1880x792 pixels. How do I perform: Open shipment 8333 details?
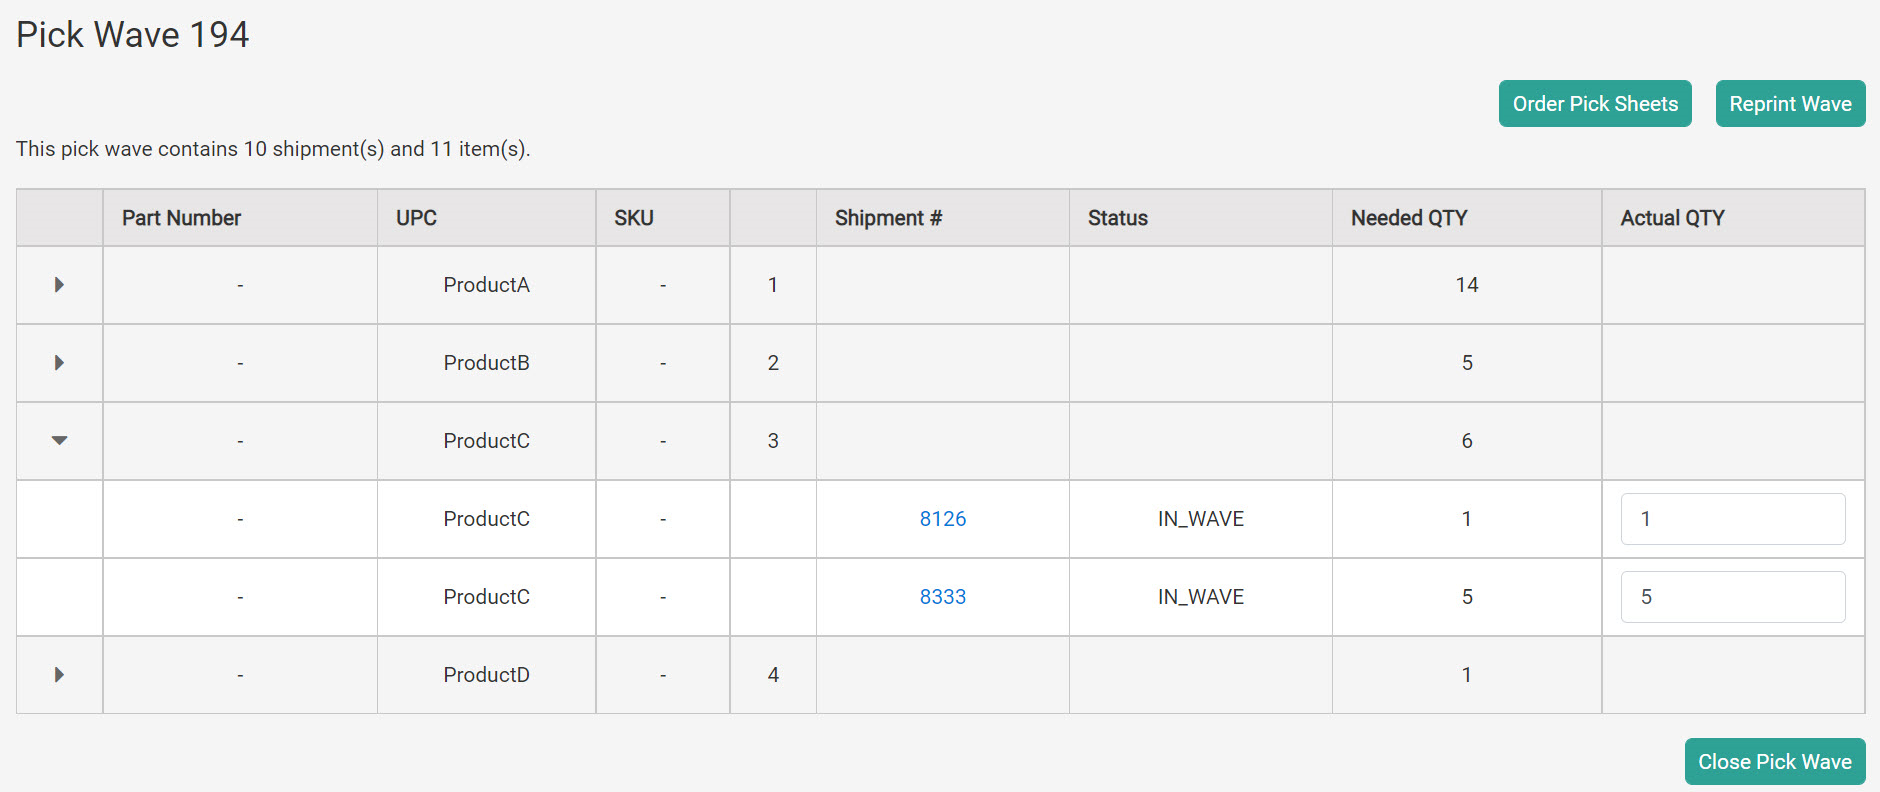941,597
